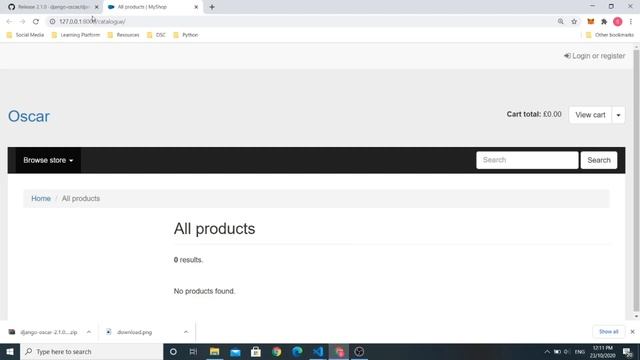Screen dimensions: 640x360
Task: Open Visual Studio Code from taskbar
Action: 318,351
